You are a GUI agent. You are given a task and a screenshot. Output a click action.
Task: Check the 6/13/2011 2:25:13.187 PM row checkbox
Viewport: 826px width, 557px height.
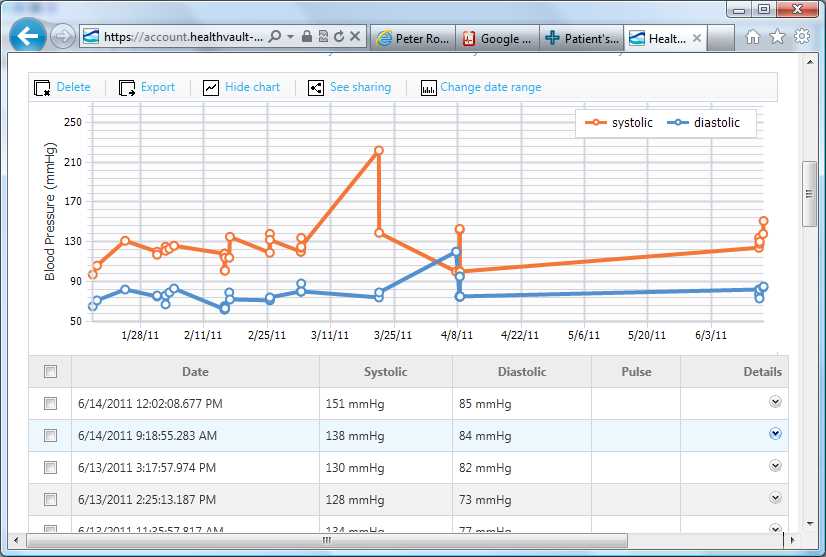[51, 499]
